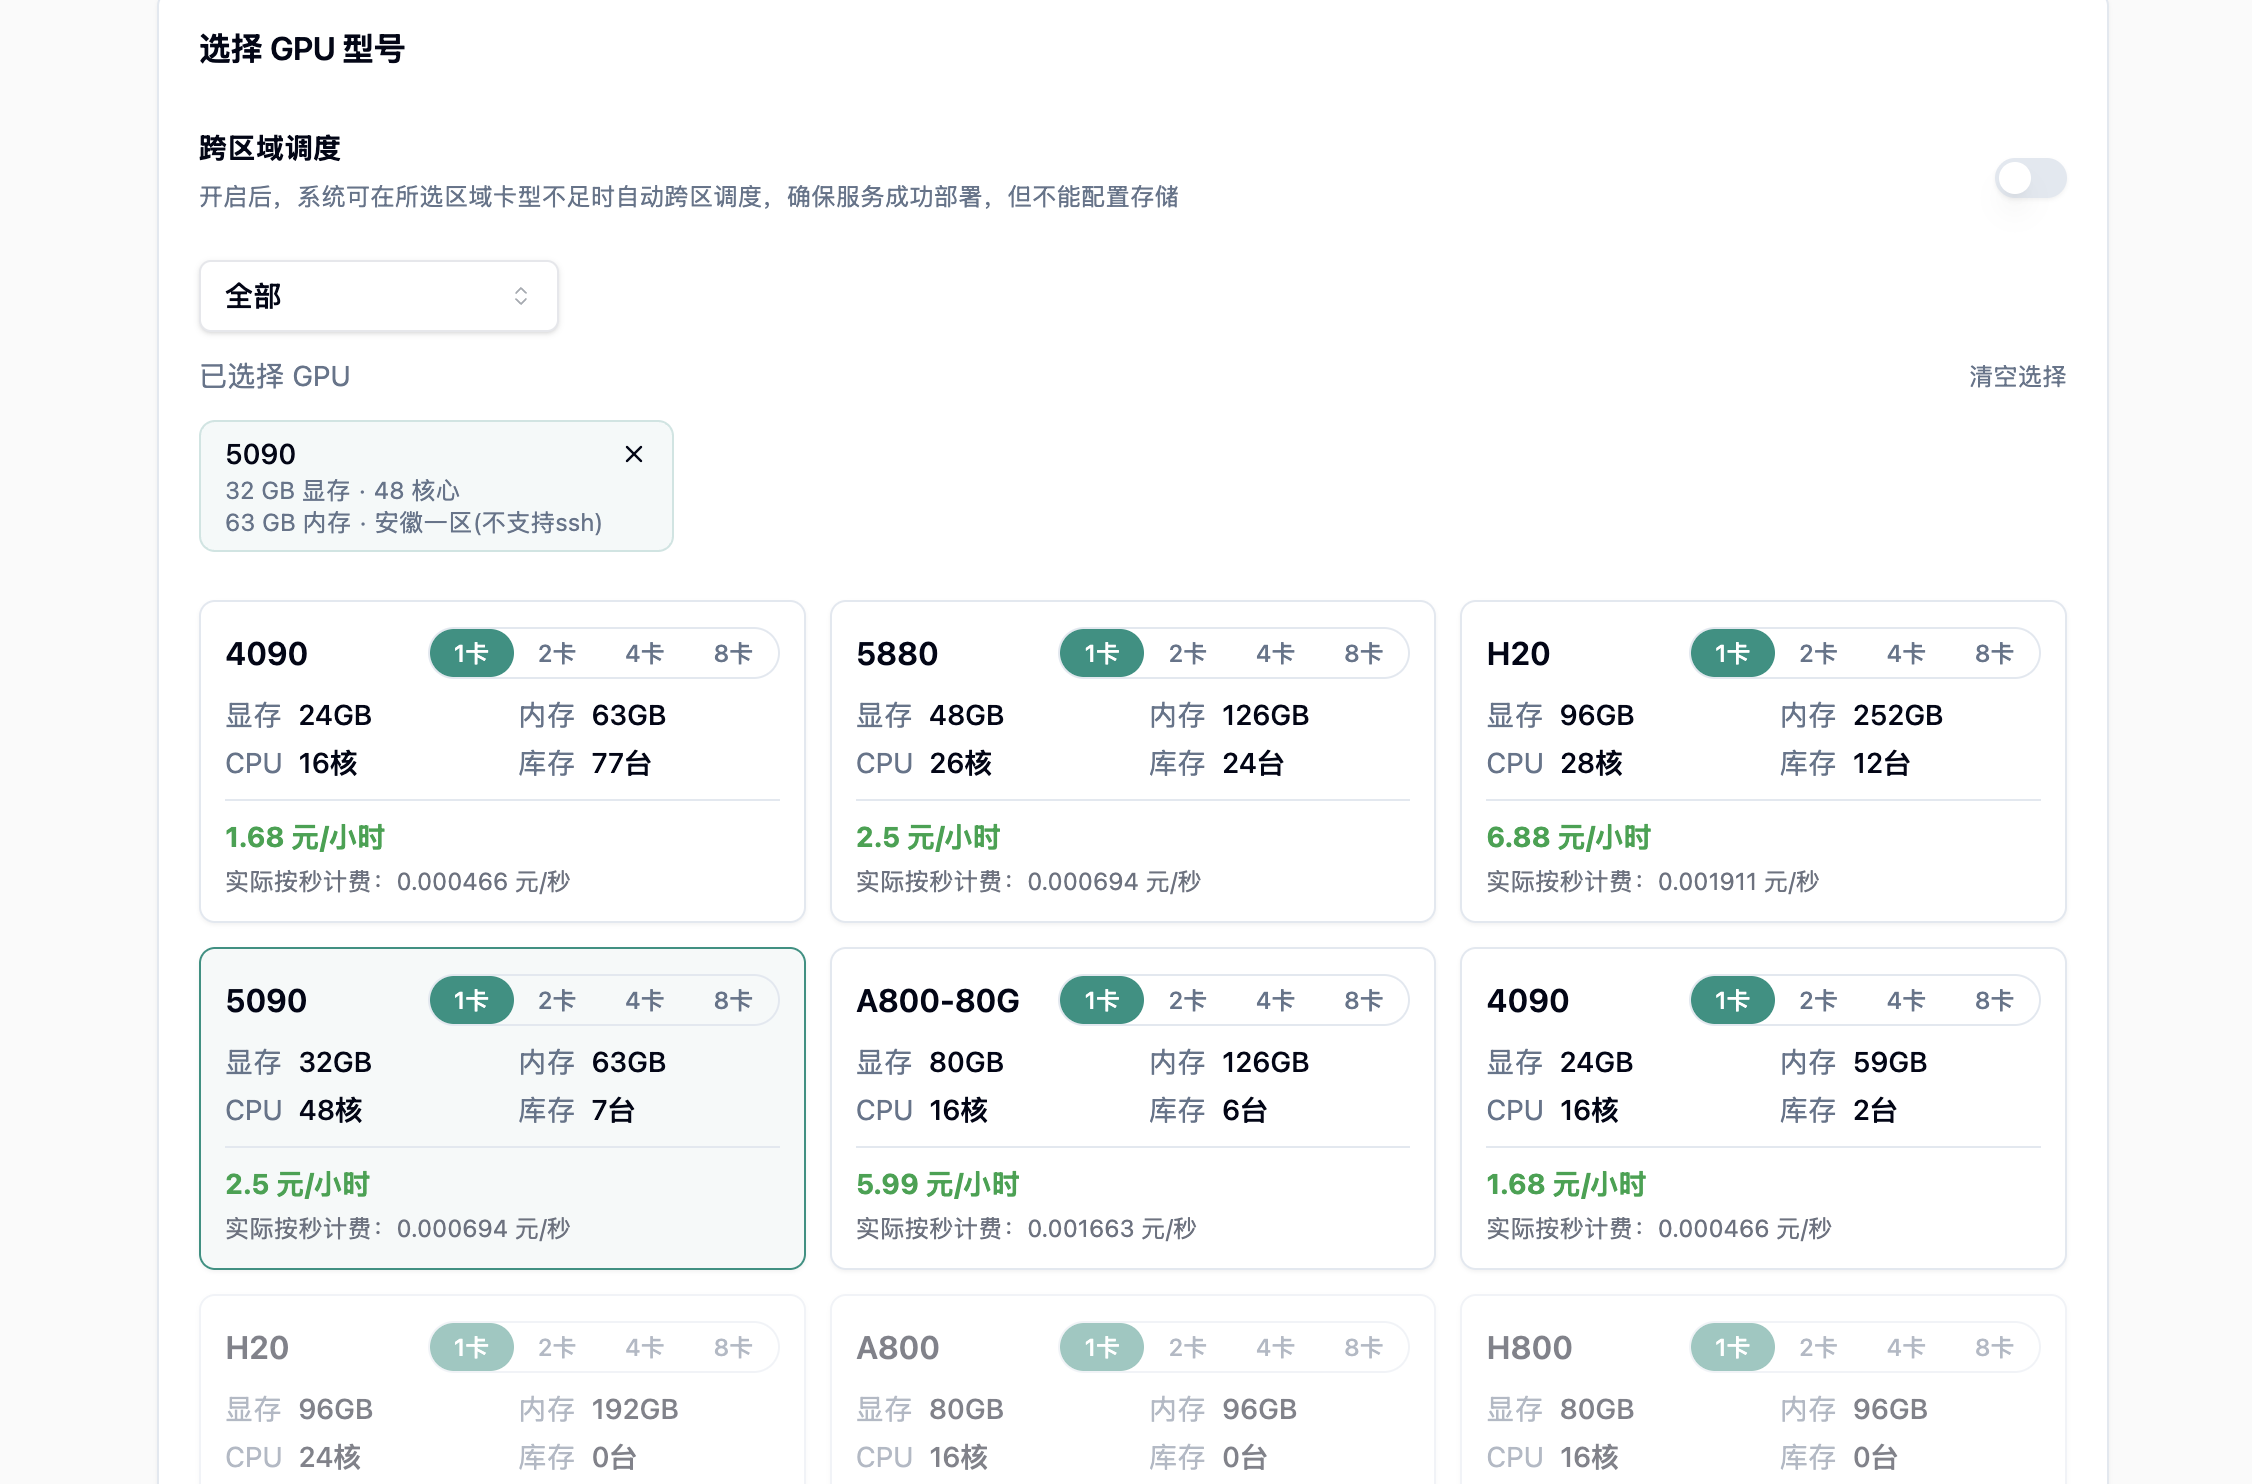
Task: Click 清空选择 to clear selection
Action: [x=2016, y=376]
